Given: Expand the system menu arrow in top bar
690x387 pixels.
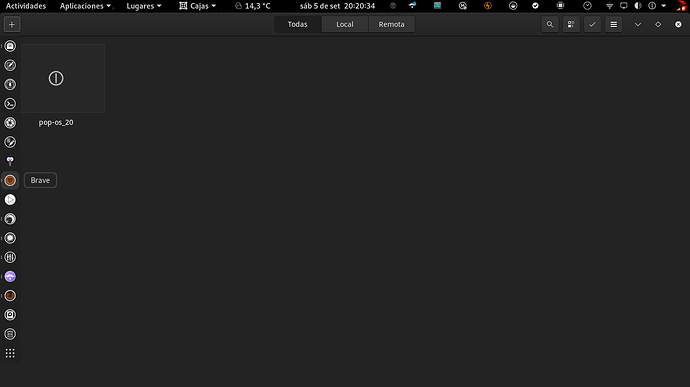Looking at the screenshot, I should (664, 6).
